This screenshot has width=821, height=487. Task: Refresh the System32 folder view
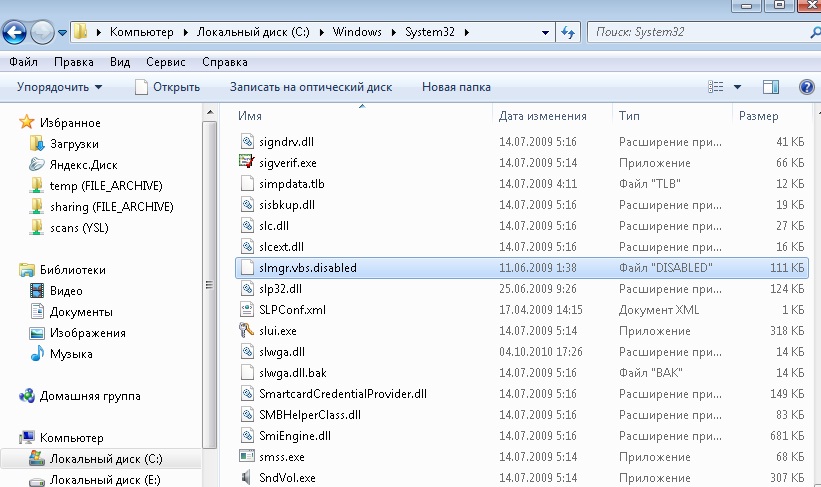click(x=568, y=32)
